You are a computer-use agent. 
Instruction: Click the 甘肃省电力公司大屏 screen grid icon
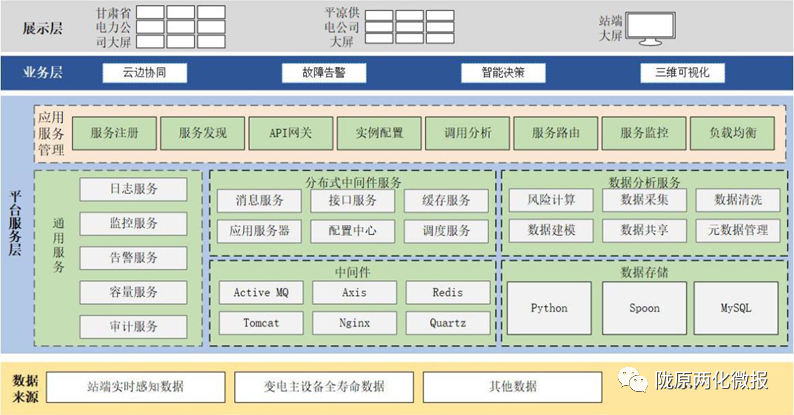[181, 27]
